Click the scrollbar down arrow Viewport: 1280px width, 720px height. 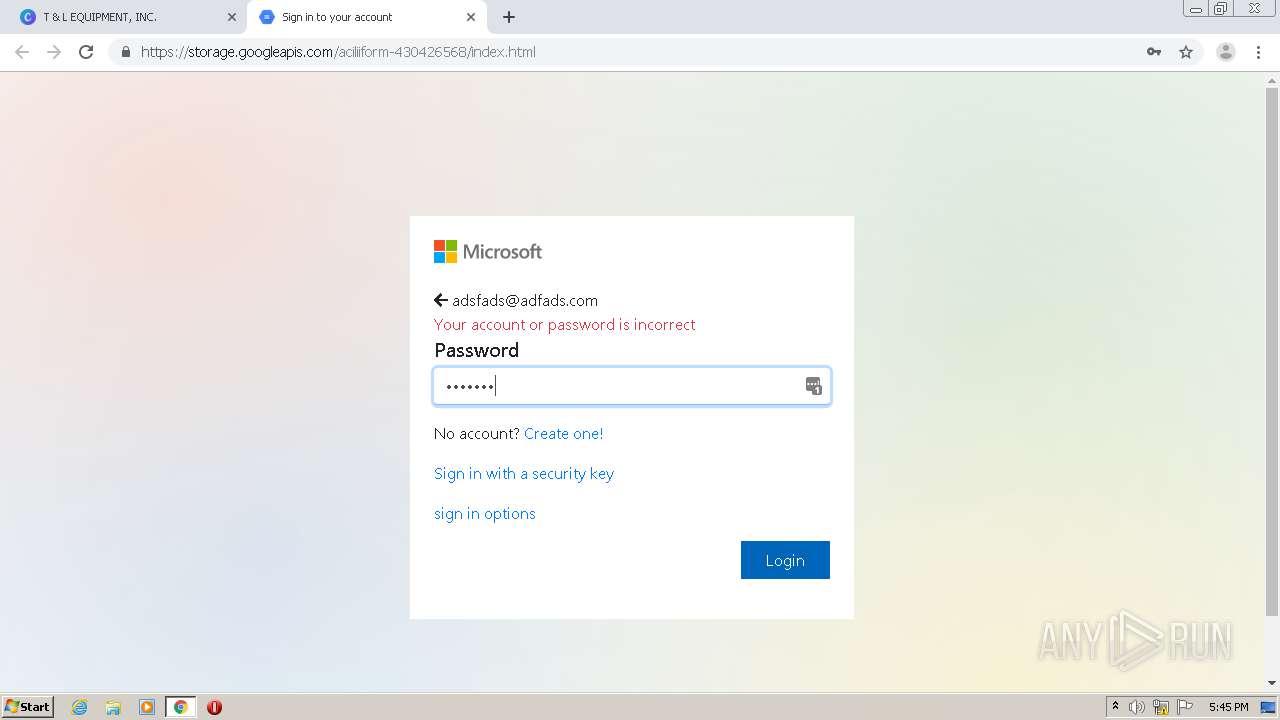[1272, 684]
